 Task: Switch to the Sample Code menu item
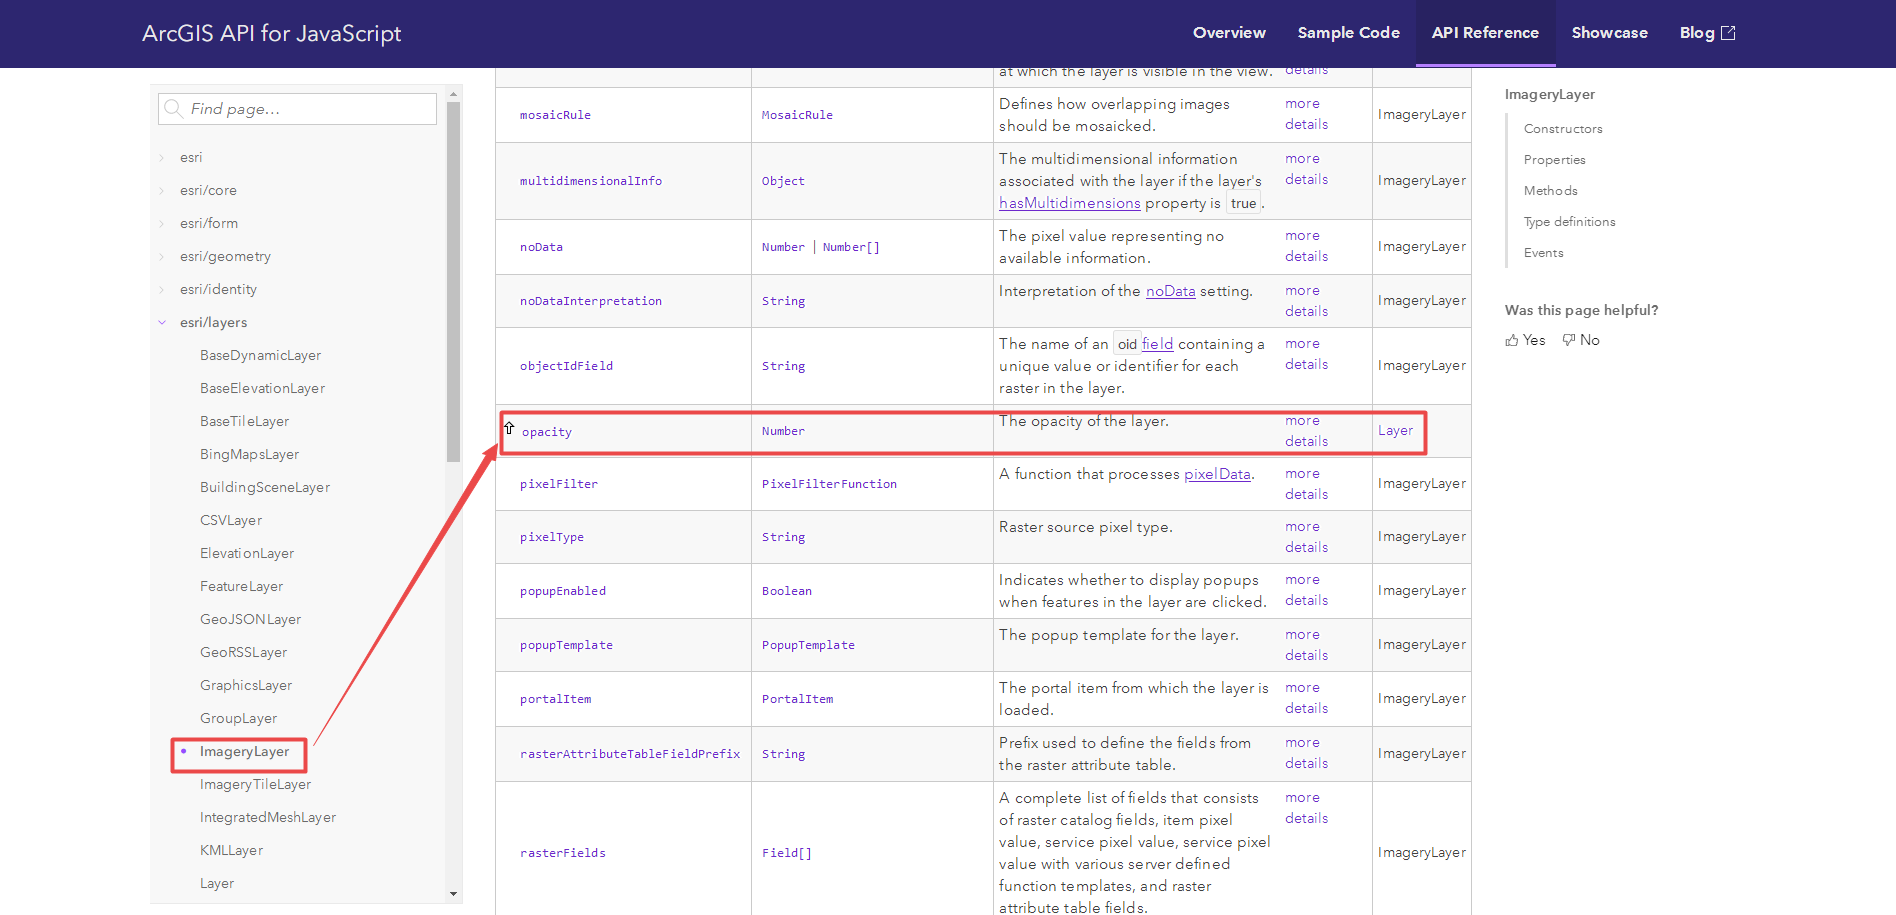tap(1348, 32)
